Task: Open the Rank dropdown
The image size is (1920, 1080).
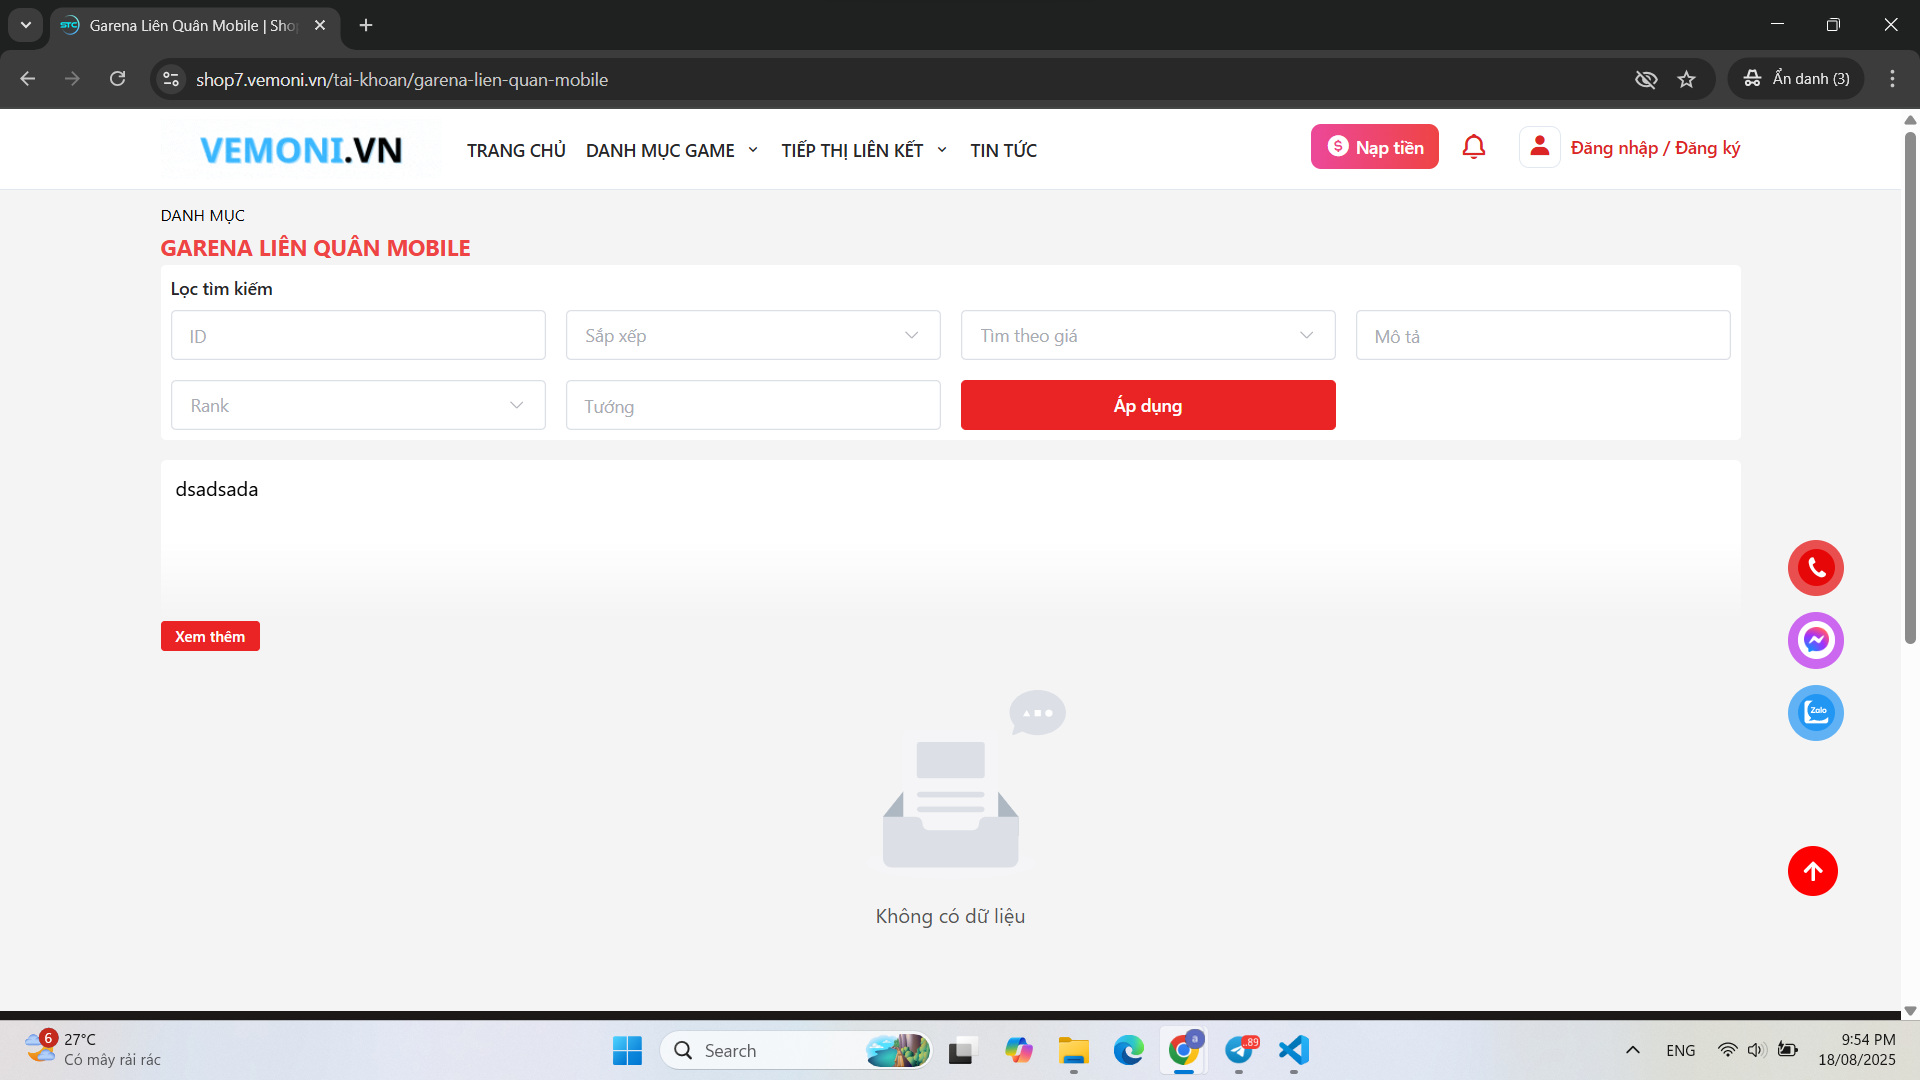Action: point(357,405)
